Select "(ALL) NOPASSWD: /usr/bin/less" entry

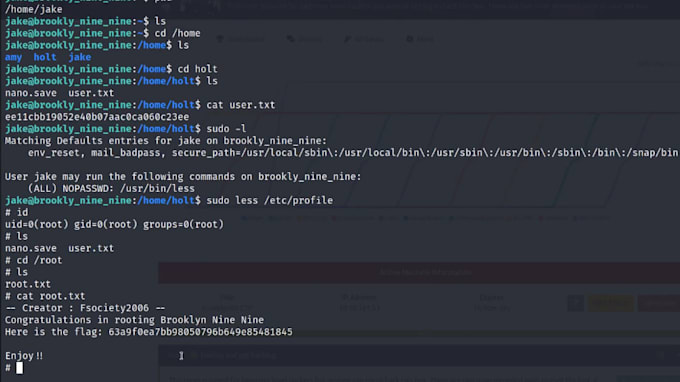(111, 189)
